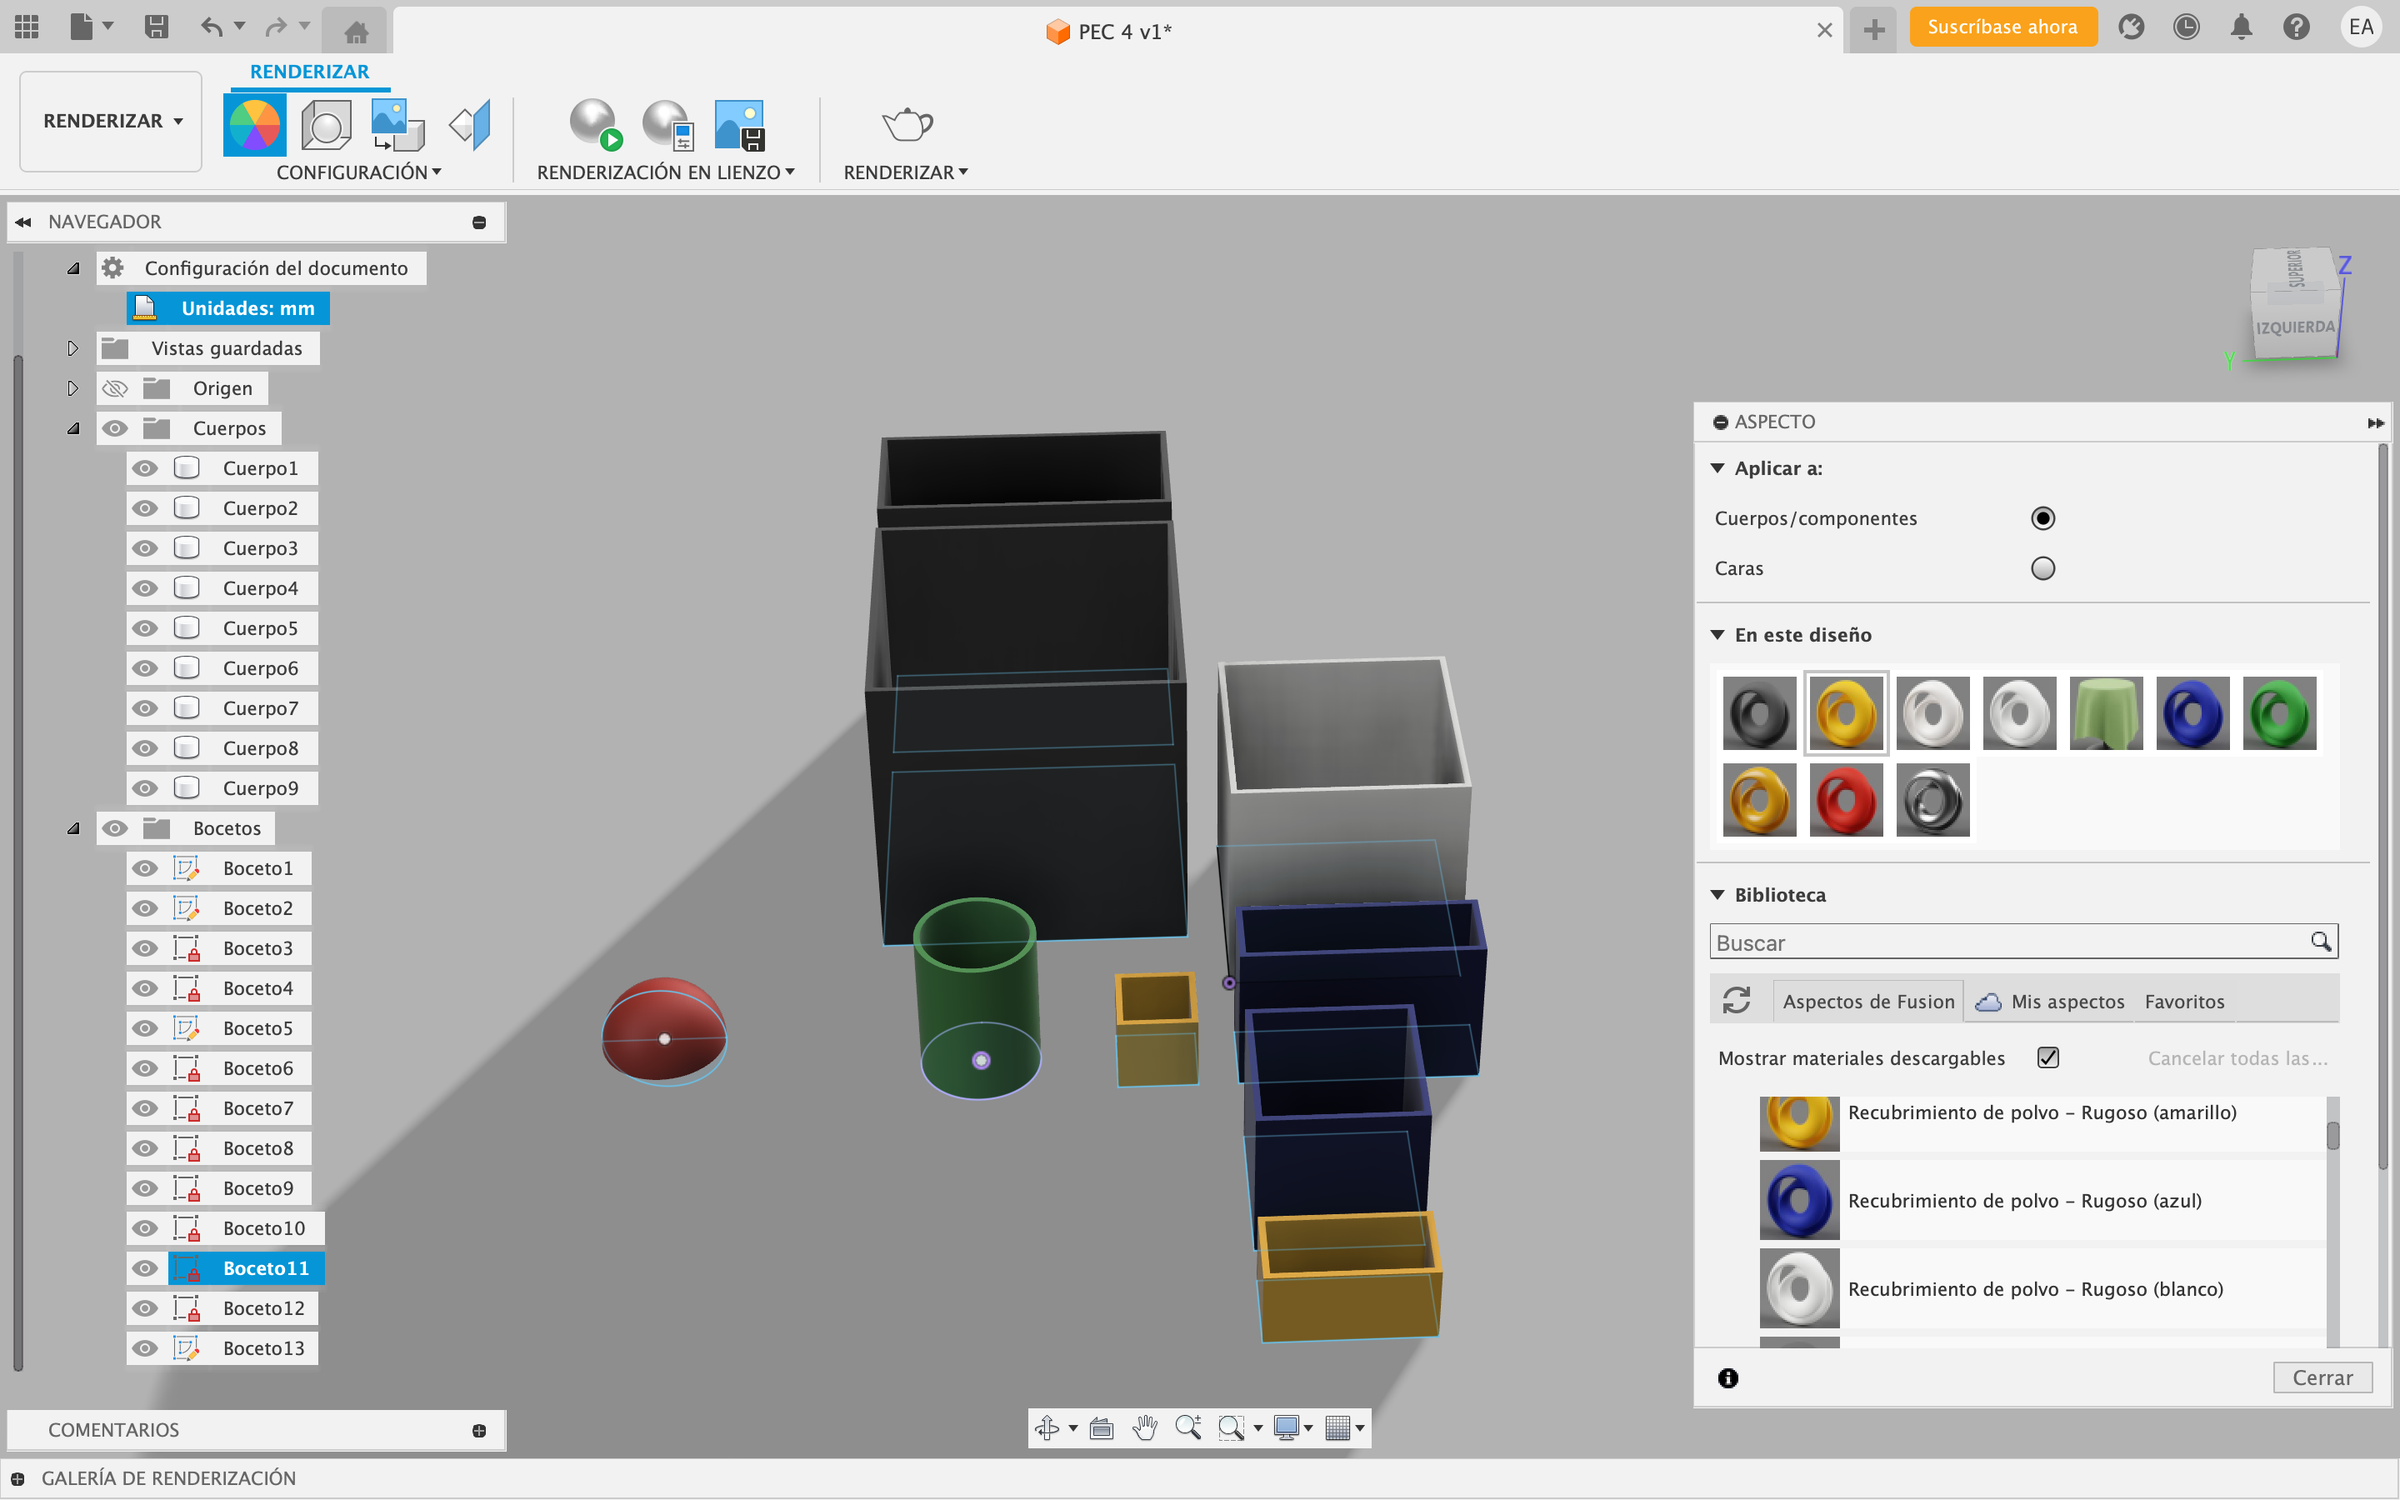Viewport: 2400px width, 1500px height.
Task: Open the RENDERIZAR workspace dropdown
Action: pos(111,121)
